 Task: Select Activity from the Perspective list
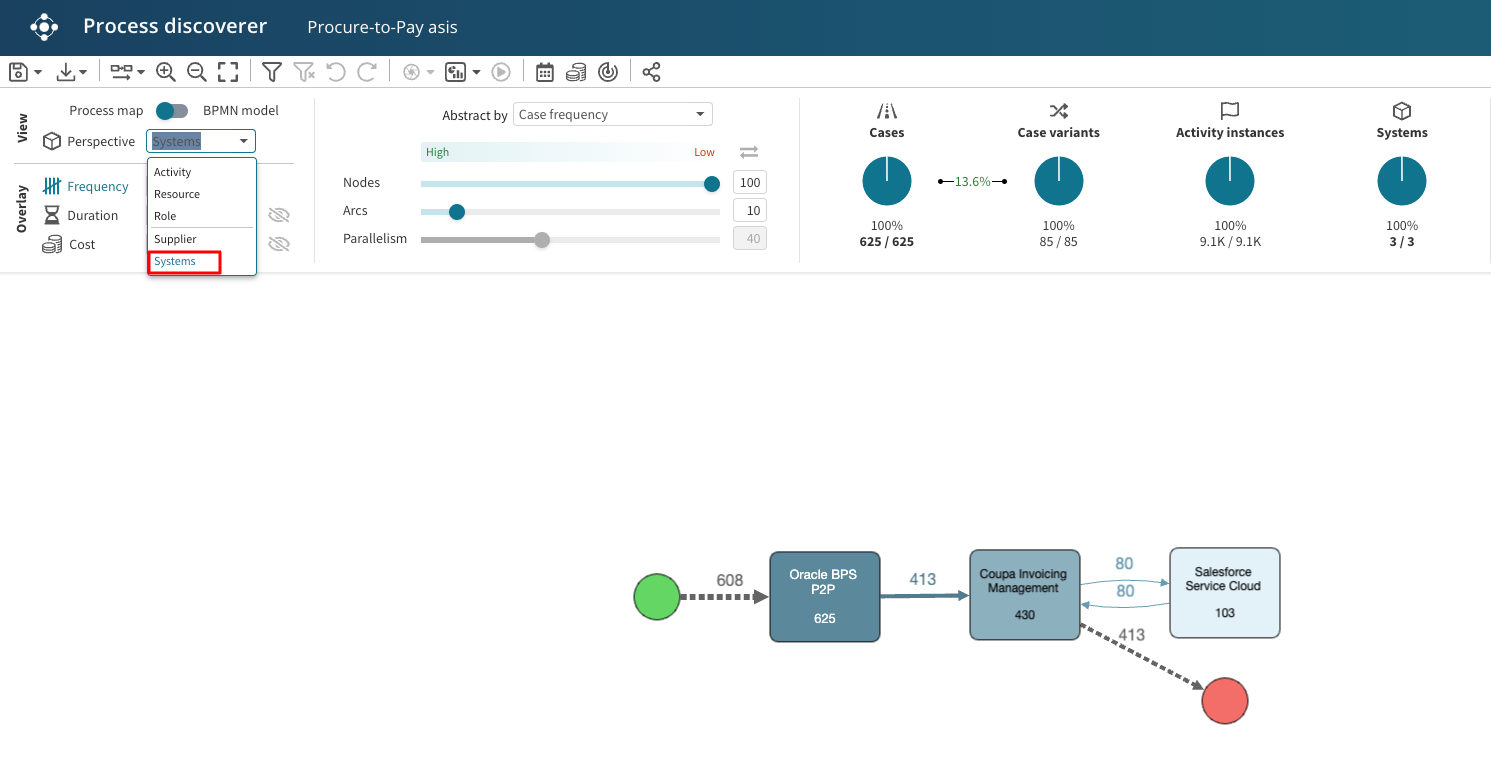pos(173,172)
